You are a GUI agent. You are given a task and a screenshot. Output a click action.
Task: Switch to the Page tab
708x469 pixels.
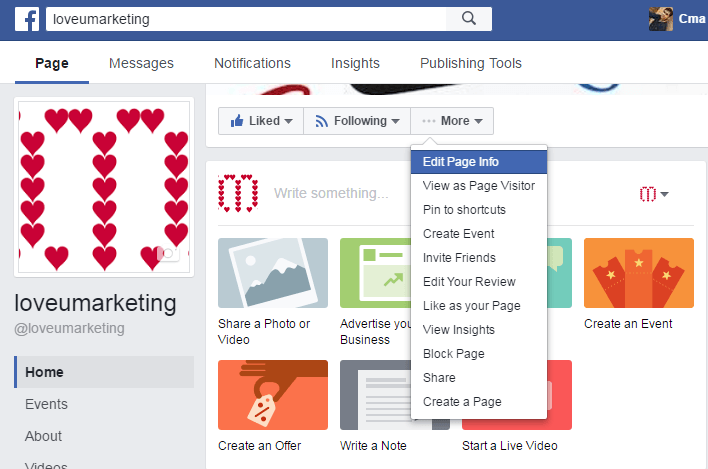[52, 63]
